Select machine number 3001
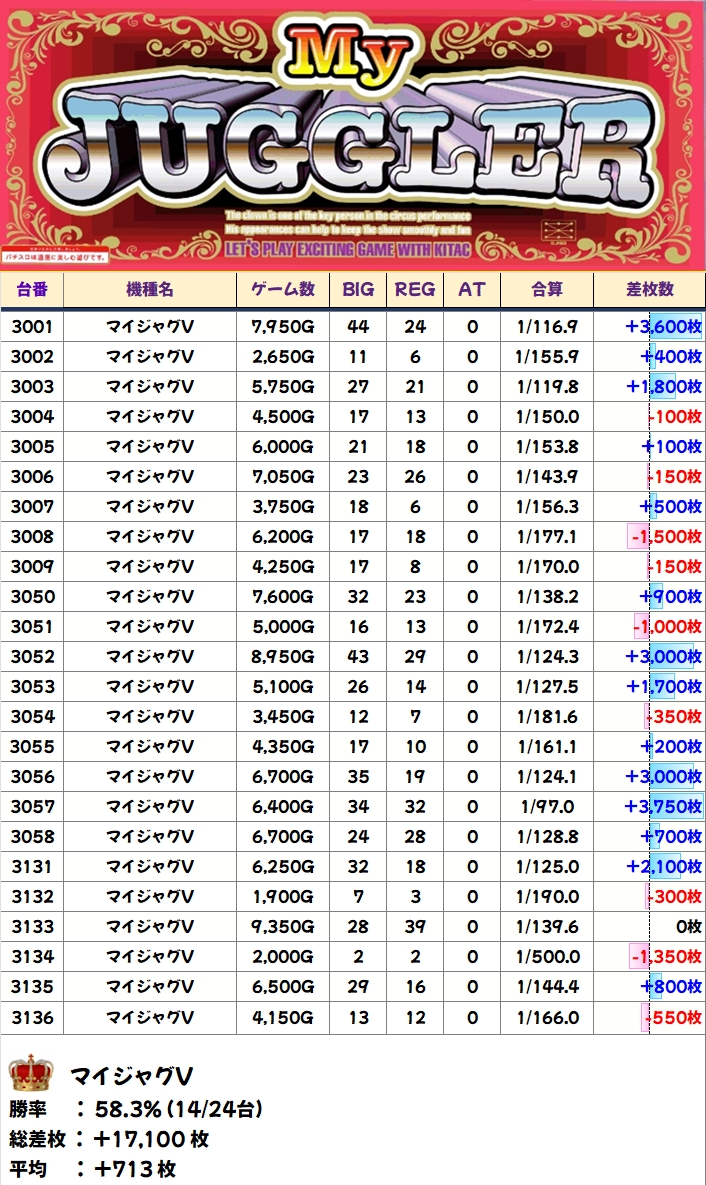Screen dimensions: 706x1185 (33, 326)
